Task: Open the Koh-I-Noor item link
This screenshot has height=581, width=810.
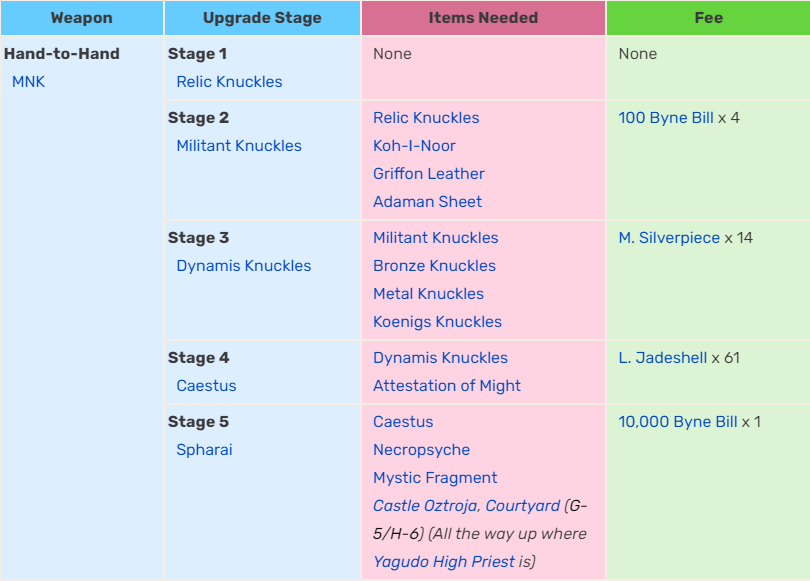Action: pyautogui.click(x=414, y=146)
